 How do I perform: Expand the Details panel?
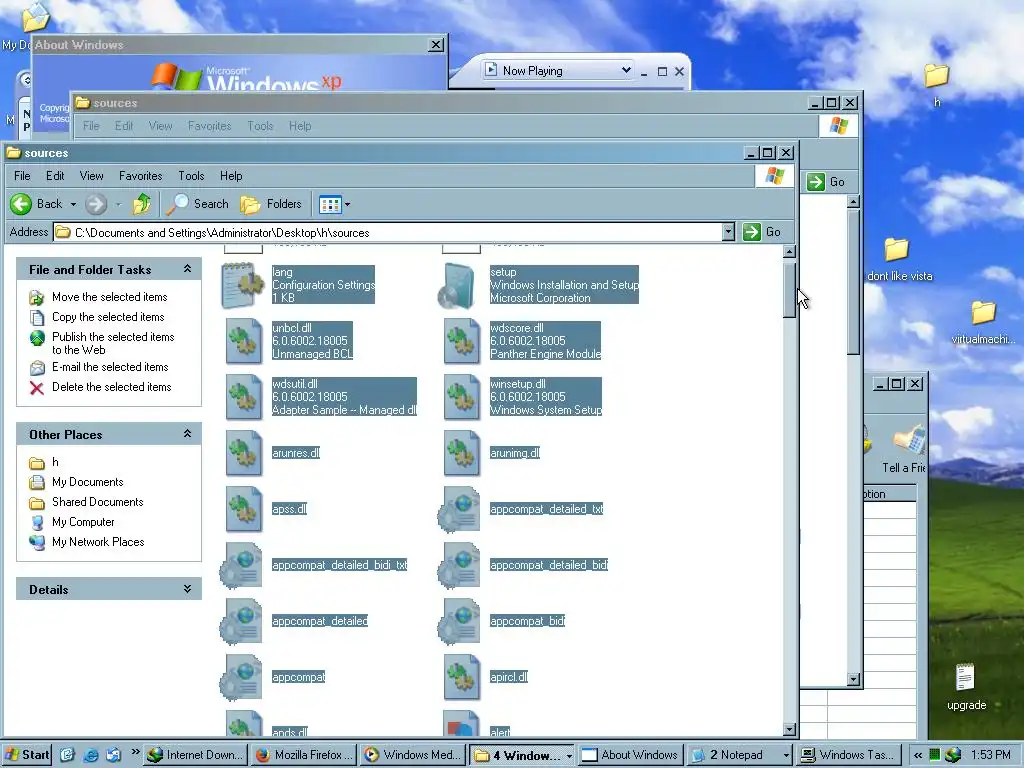[187, 589]
